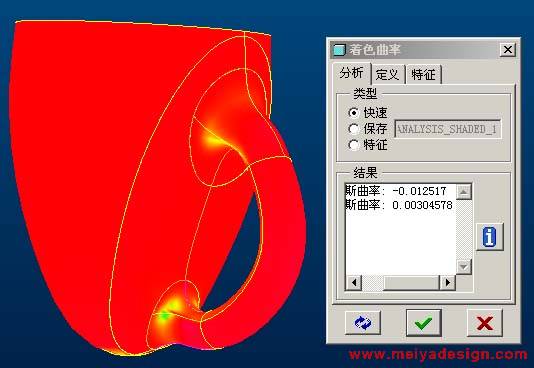Accept with the green checkmark button
The image size is (534, 368).
(x=423, y=322)
